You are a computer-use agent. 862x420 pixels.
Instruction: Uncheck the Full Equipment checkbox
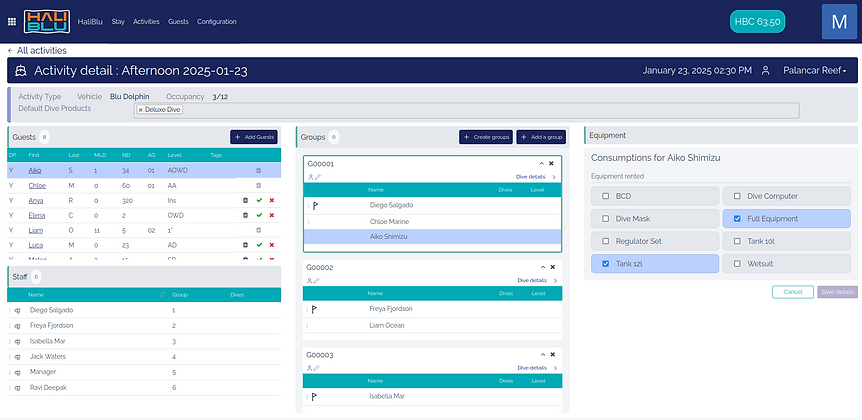pos(737,218)
